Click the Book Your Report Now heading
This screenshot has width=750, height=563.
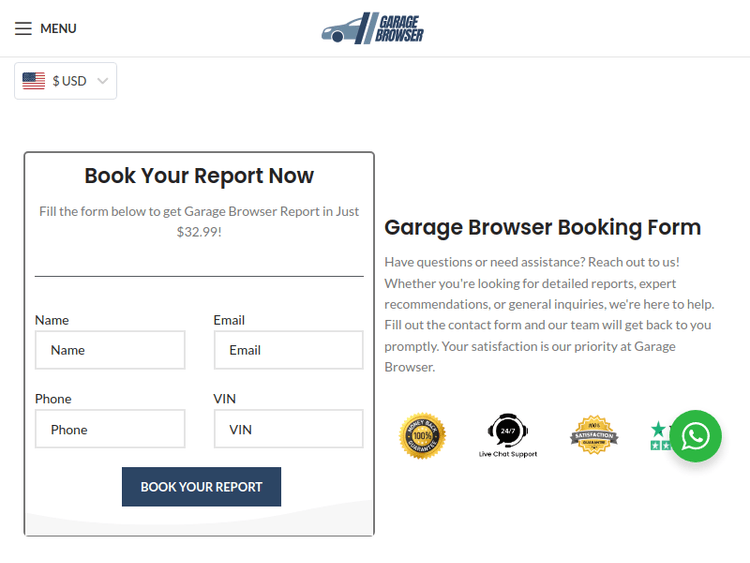coord(199,176)
